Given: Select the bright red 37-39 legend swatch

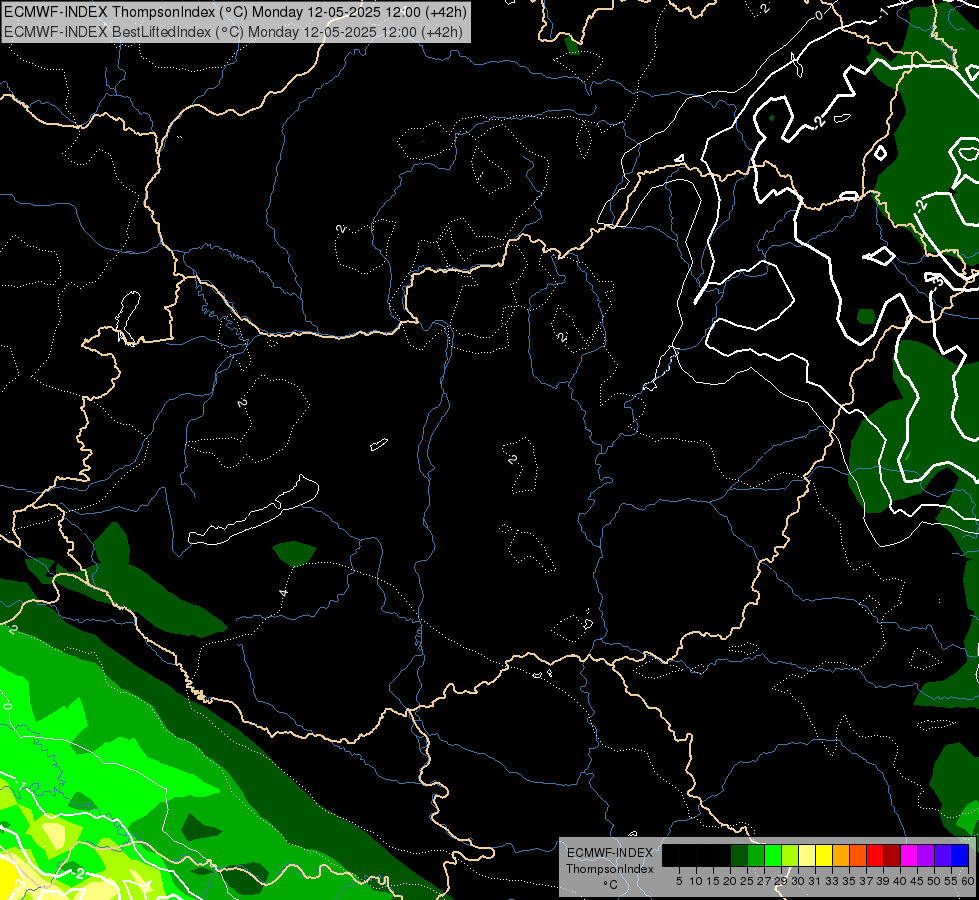Looking at the screenshot, I should point(875,855).
